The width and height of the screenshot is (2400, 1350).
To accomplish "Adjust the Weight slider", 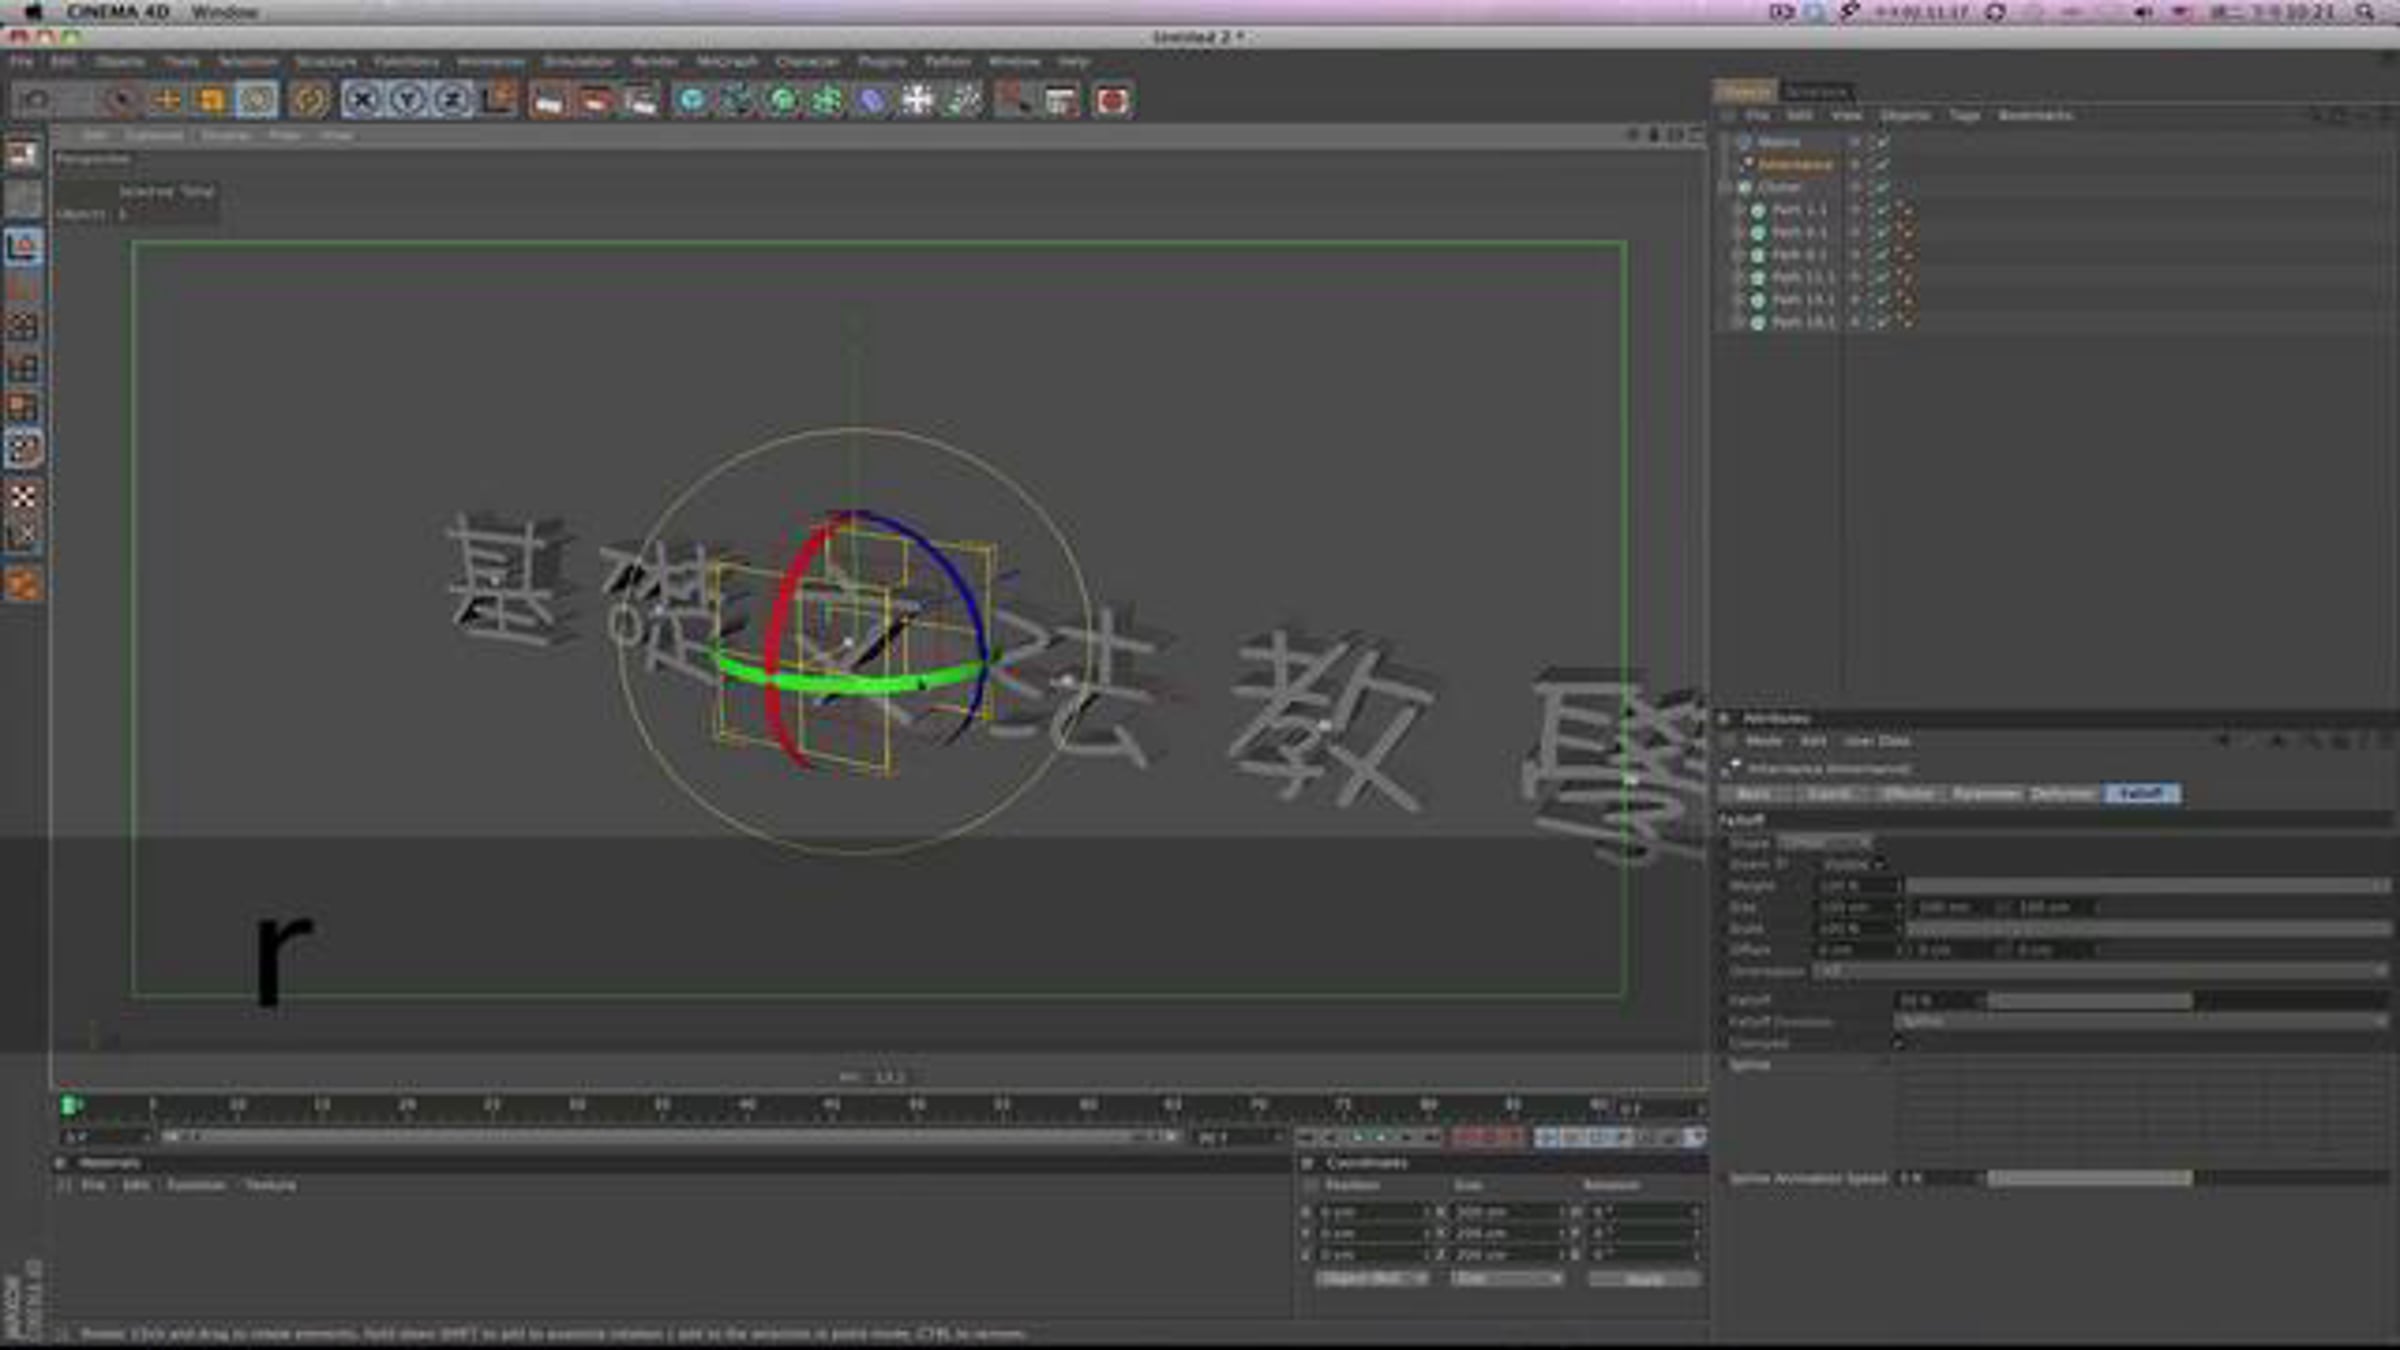I will tap(2147, 886).
